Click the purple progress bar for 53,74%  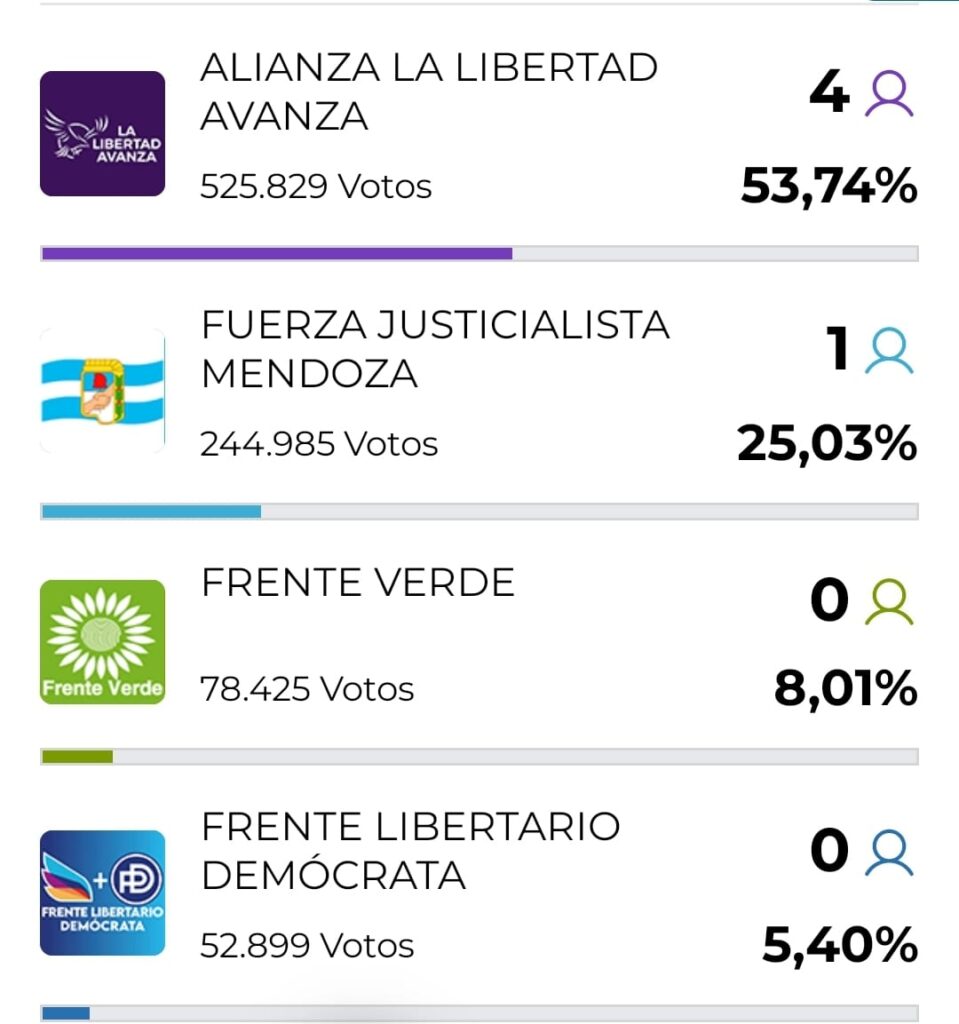tap(277, 253)
